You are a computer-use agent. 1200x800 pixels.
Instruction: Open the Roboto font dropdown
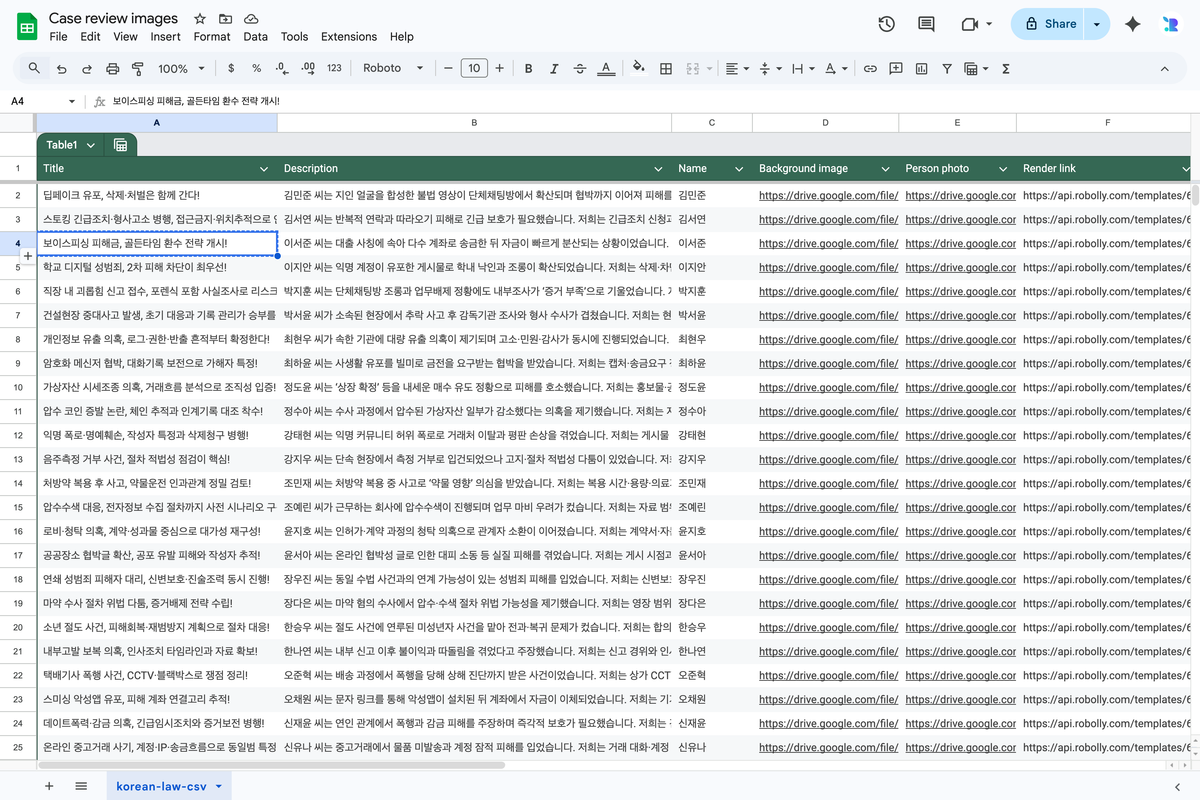pyautogui.click(x=392, y=68)
